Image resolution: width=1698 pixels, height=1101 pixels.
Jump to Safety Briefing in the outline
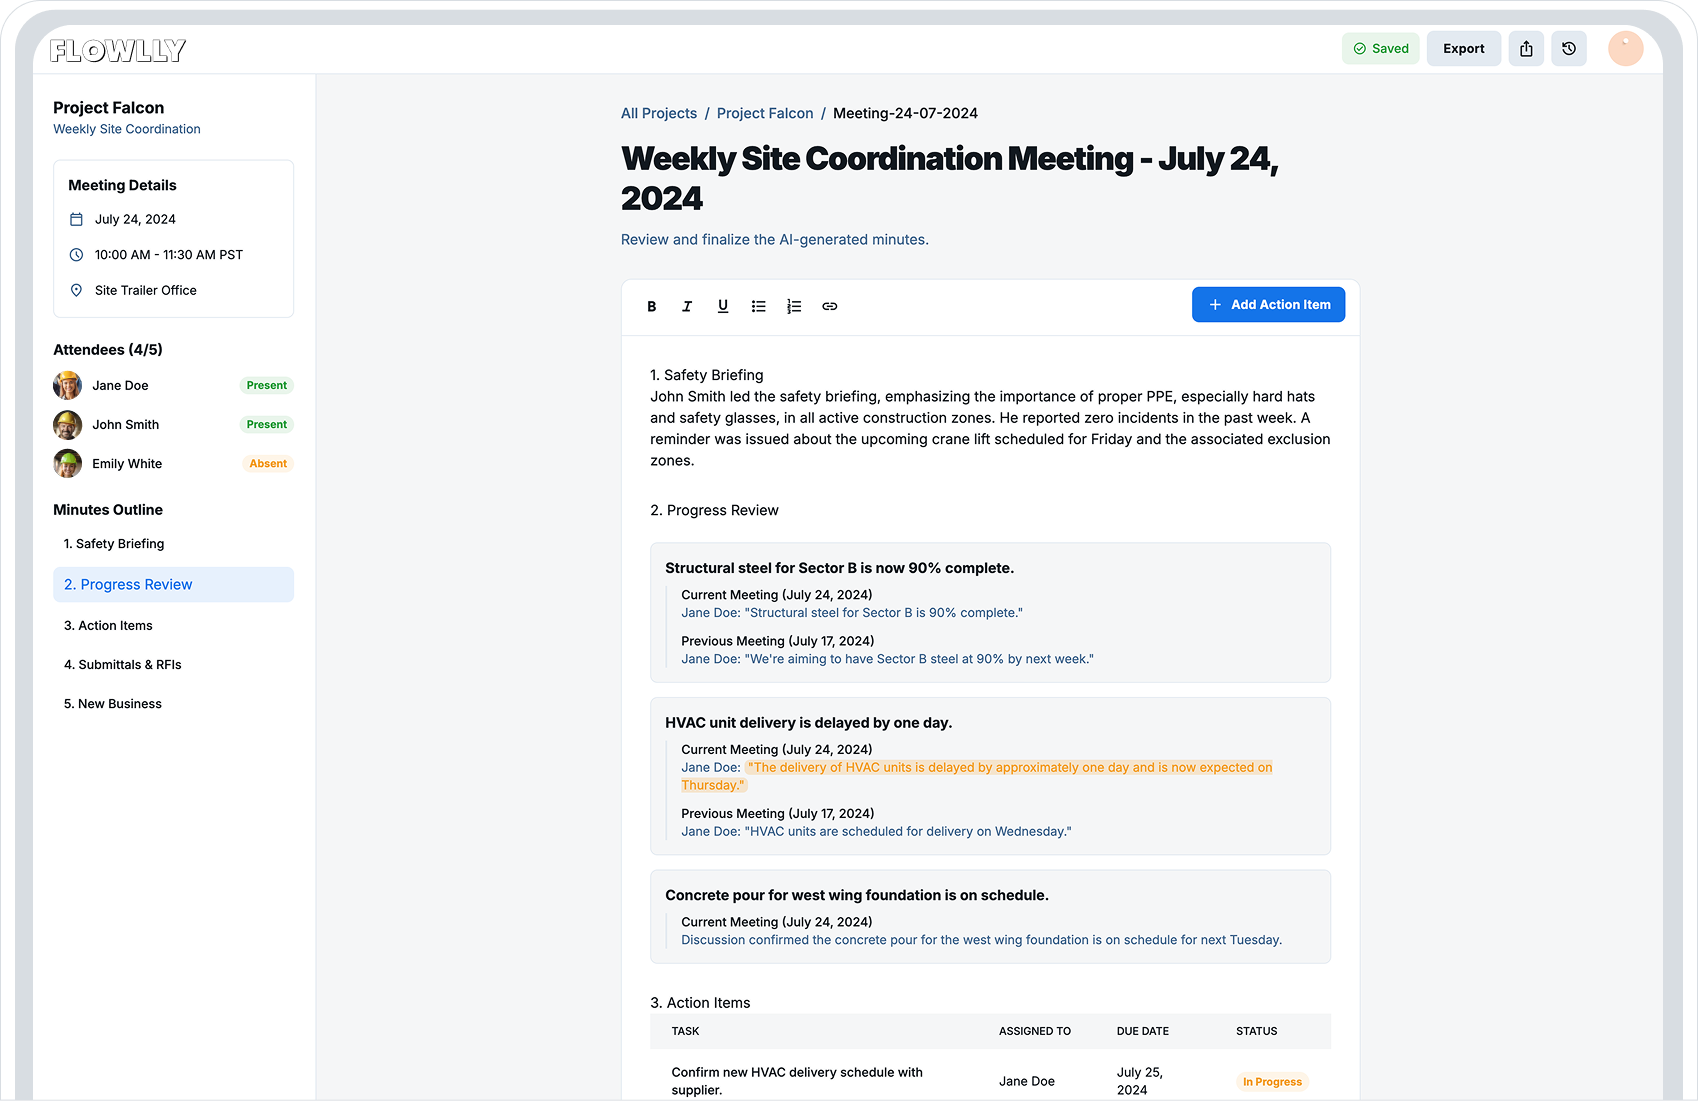coord(114,544)
